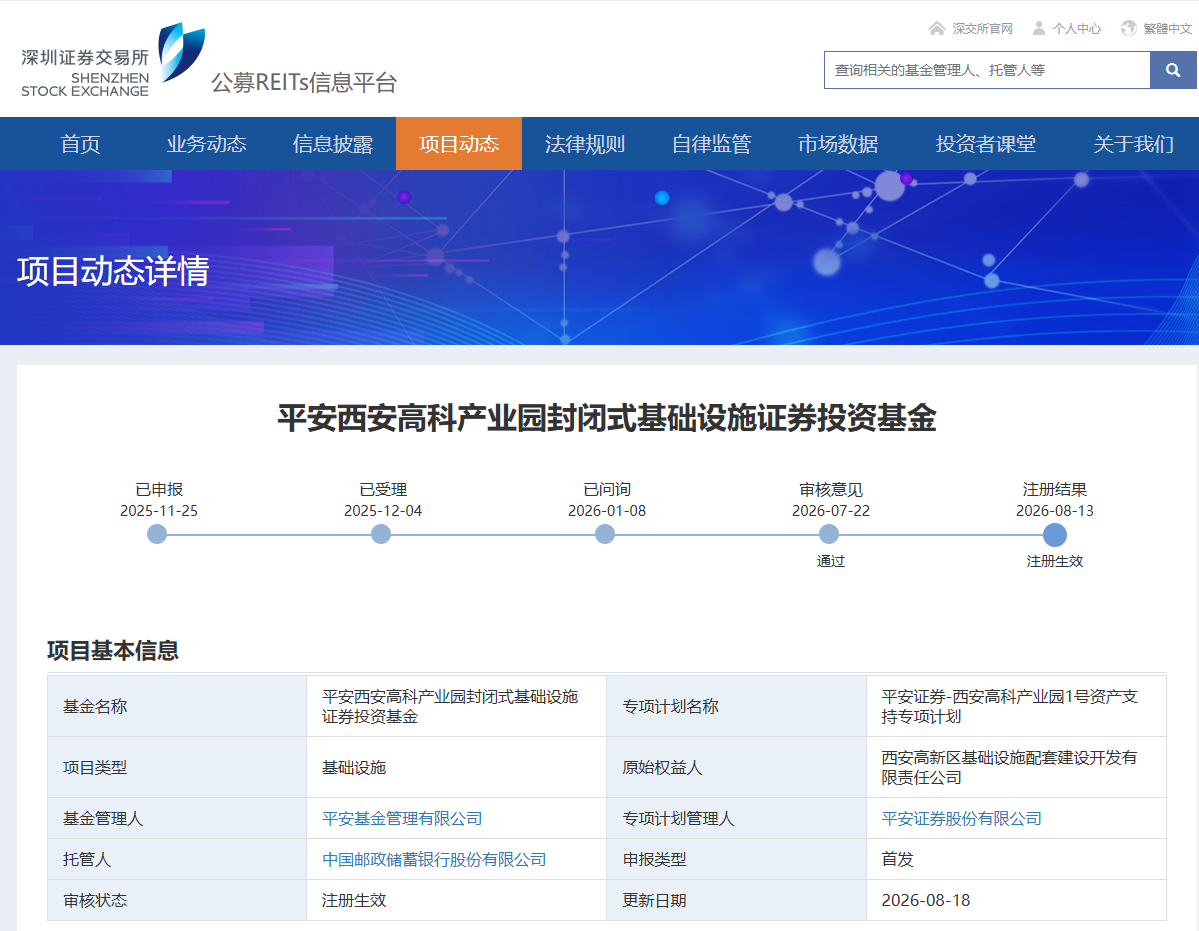Click the 托管人 label cell
This screenshot has height=931, width=1199.
click(x=177, y=859)
